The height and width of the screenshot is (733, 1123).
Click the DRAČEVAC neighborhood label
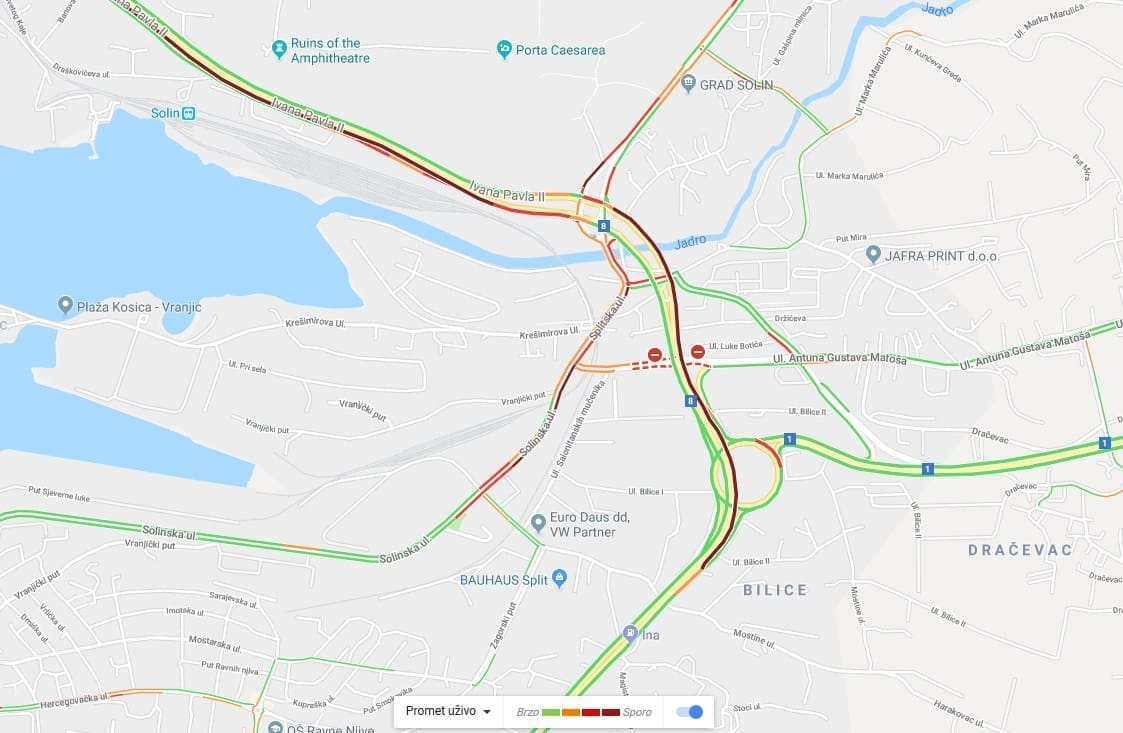1020,550
